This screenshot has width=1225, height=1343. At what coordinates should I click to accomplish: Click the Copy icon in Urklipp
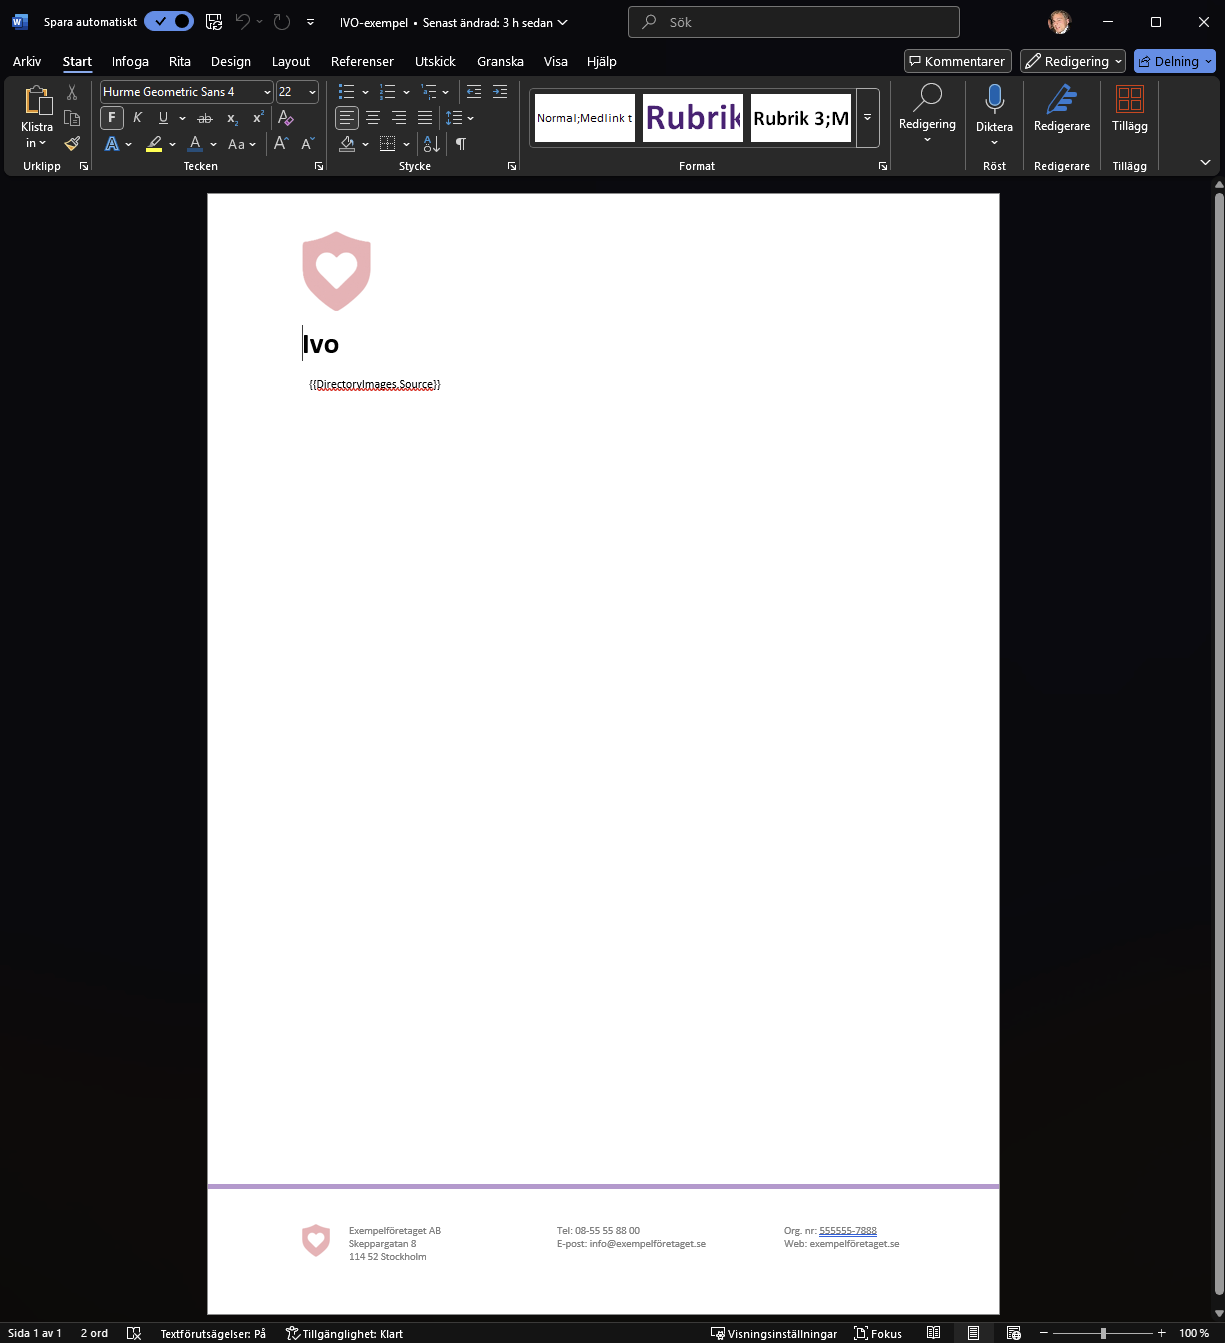pyautogui.click(x=72, y=118)
